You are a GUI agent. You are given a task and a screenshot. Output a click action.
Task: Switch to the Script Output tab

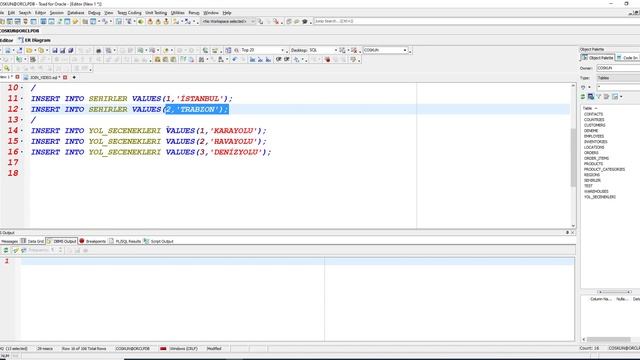pos(158,241)
